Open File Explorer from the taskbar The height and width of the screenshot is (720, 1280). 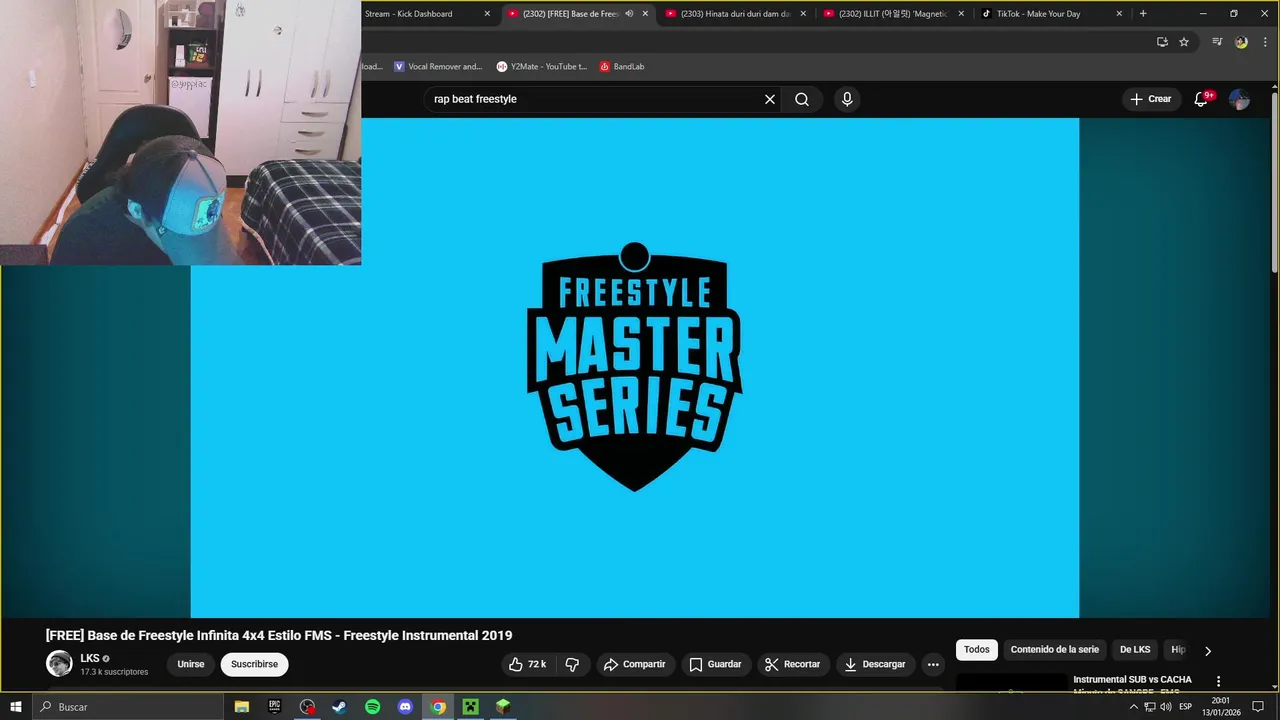pyautogui.click(x=242, y=707)
